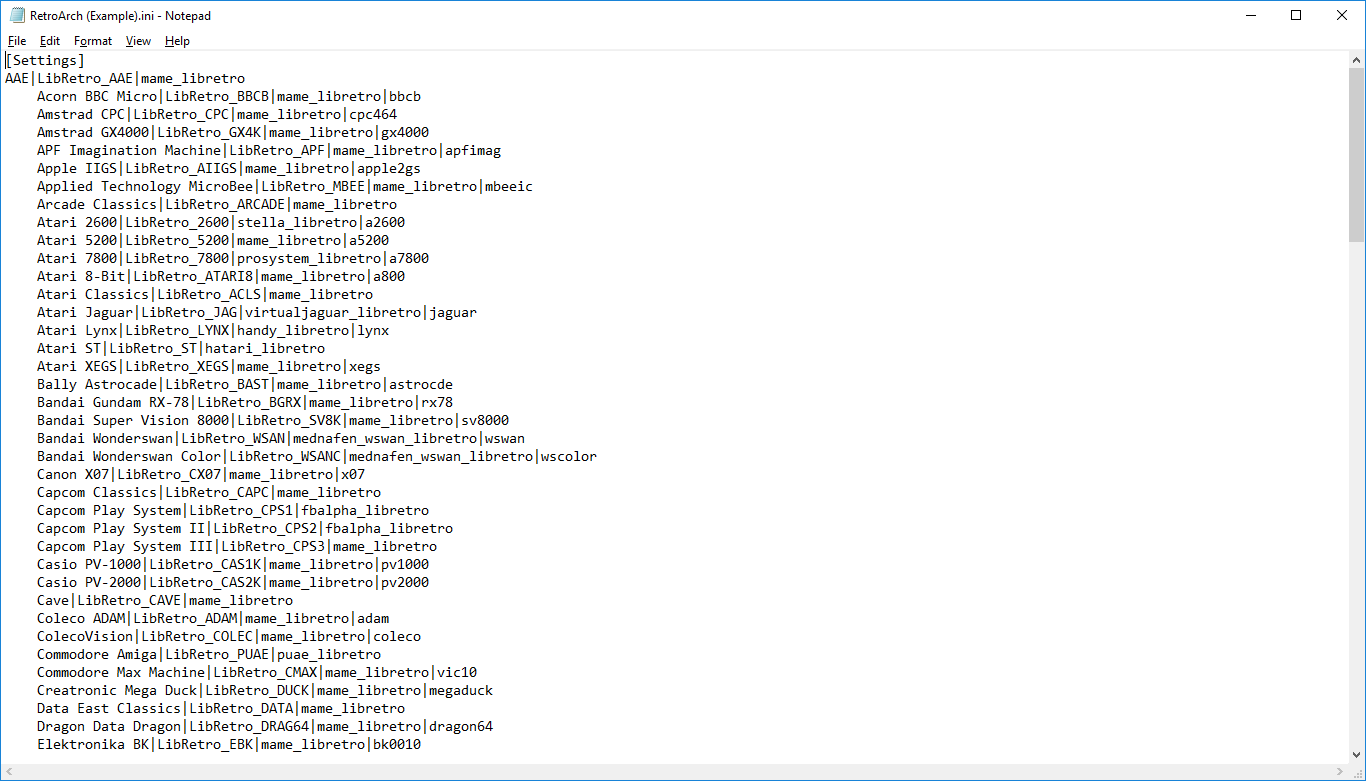Viewport: 1366px width, 781px height.
Task: Click the Applied Technology MicroBee line
Action: click(285, 186)
